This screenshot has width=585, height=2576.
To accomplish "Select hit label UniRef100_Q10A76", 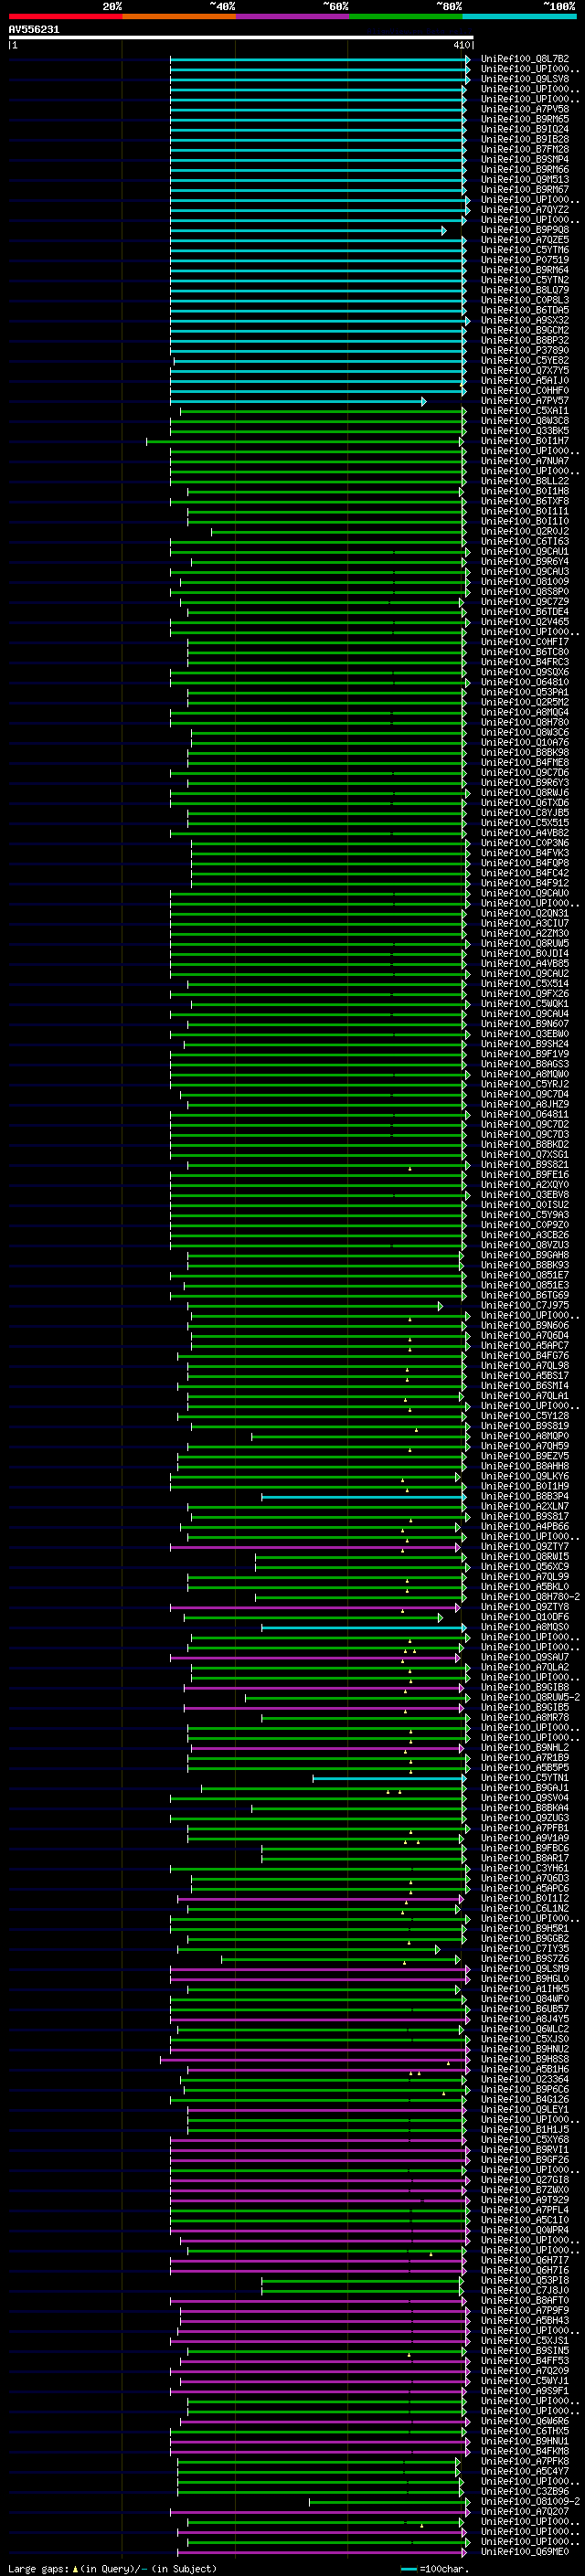I will [524, 742].
